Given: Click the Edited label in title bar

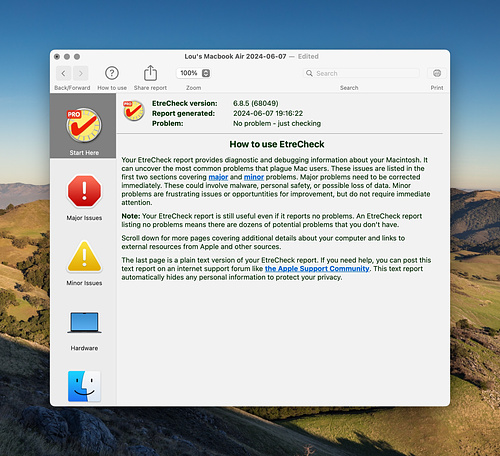Looking at the screenshot, I should coord(308,56).
